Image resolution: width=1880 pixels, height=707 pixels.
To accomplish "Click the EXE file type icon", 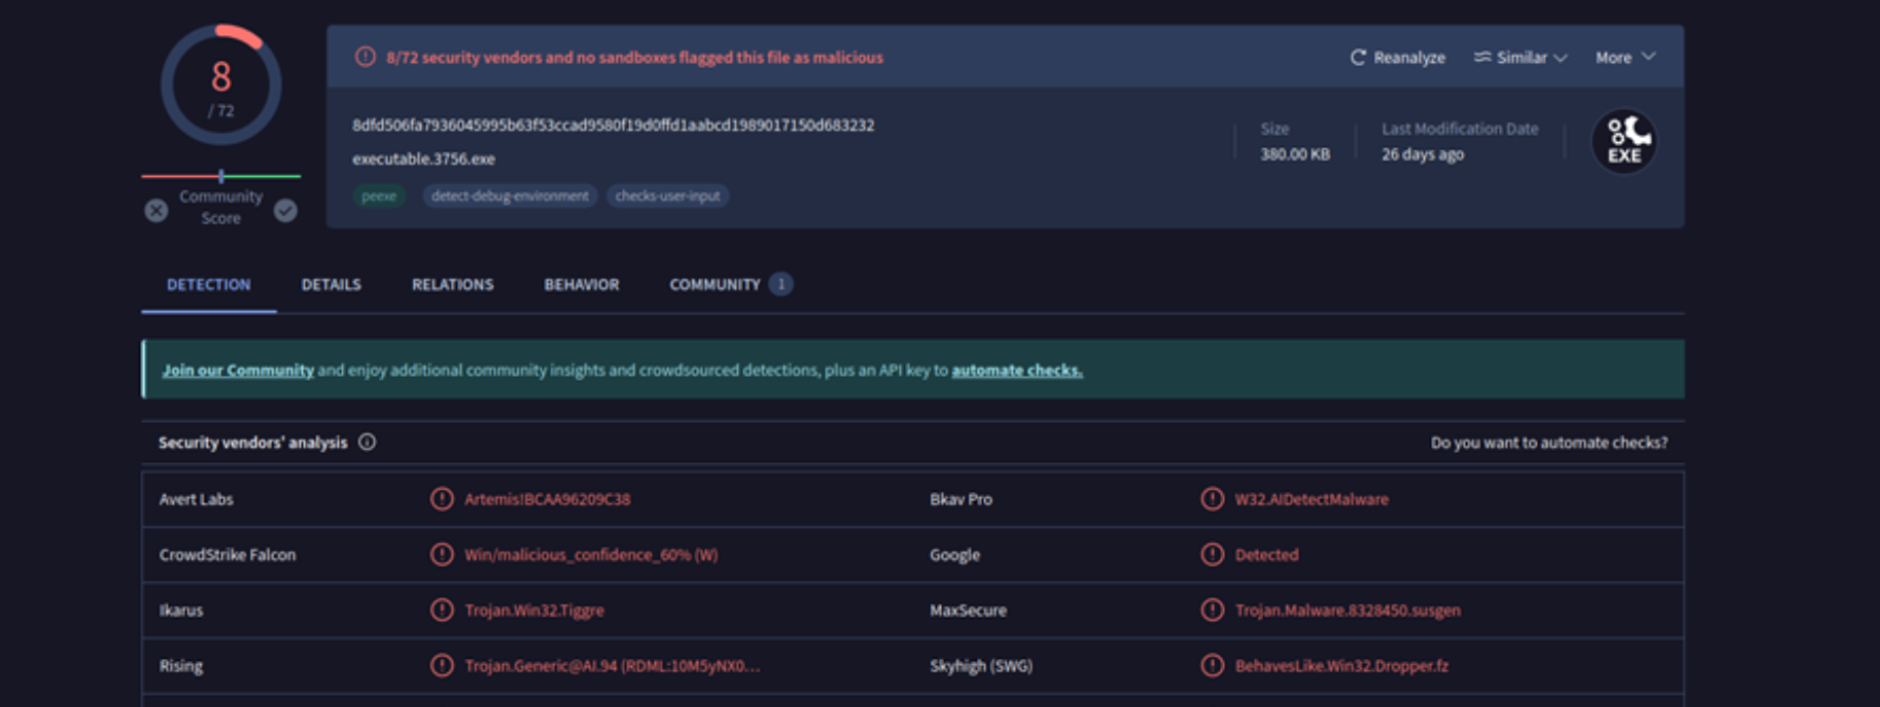I will pos(1623,142).
